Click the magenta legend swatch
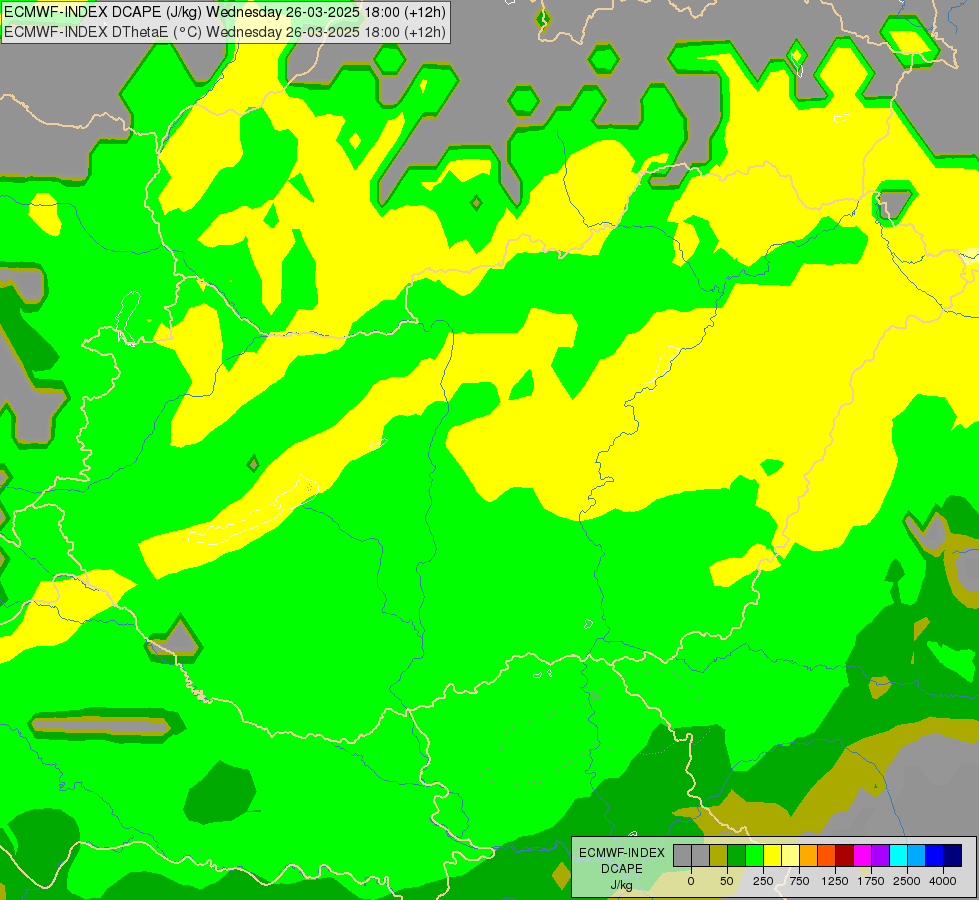979x900 pixels. 862,856
